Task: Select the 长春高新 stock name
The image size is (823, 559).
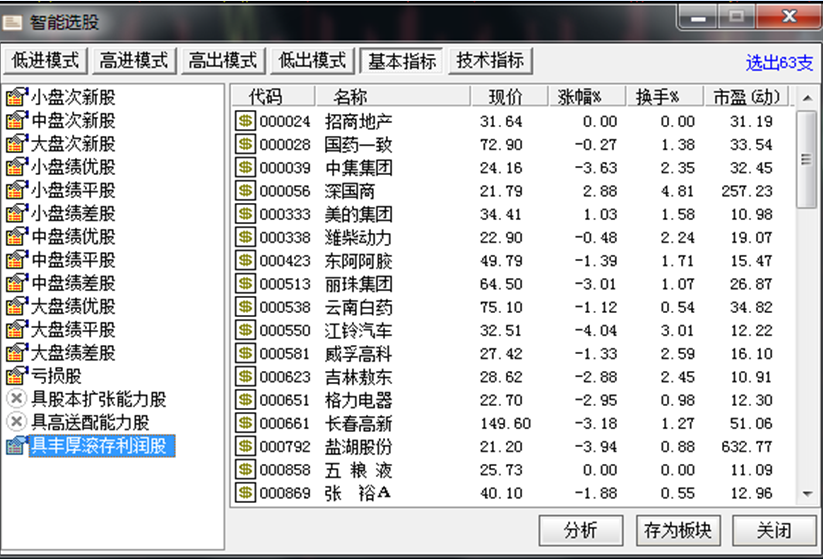Action: [358, 423]
